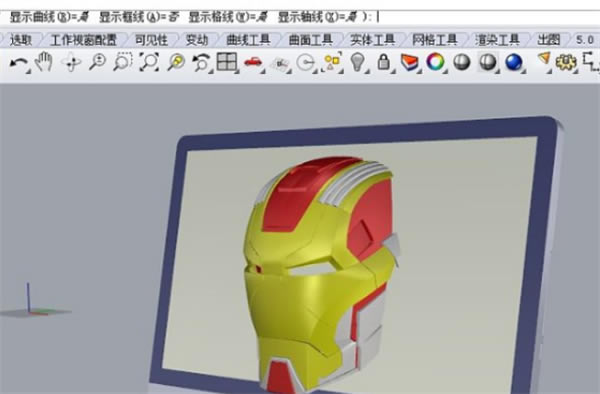Screen dimensions: 600x394
Task: Open the four viewports layout icon
Action: tap(227, 62)
